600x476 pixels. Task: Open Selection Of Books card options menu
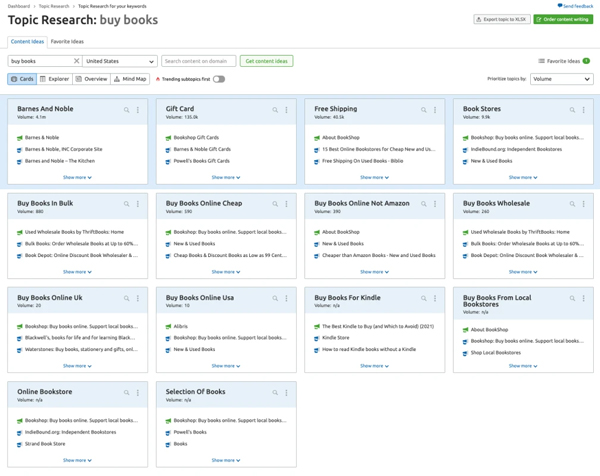286,393
